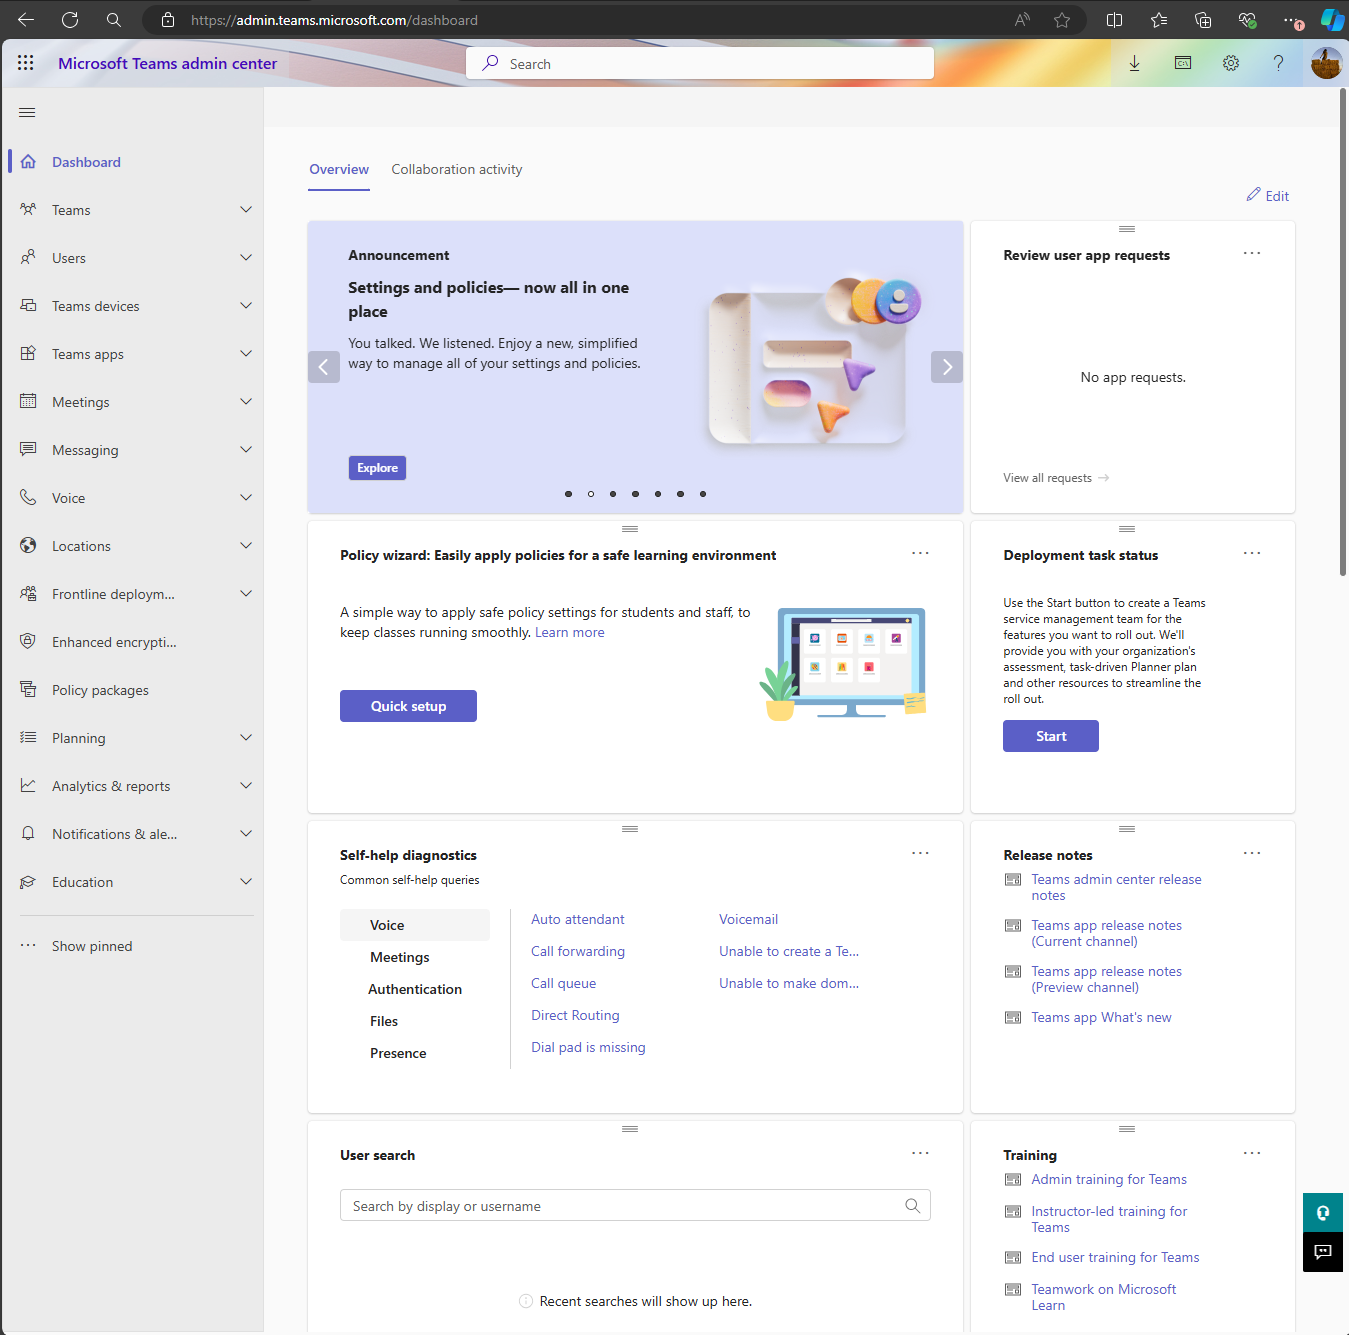
Task: Select the Teams apps section icon
Action: (29, 353)
